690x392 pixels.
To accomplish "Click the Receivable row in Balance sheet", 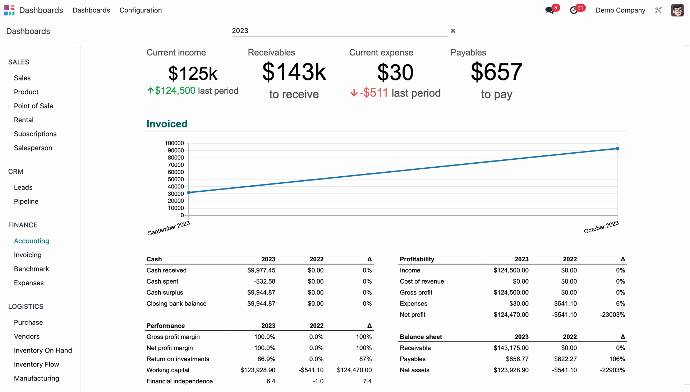I will pos(512,348).
